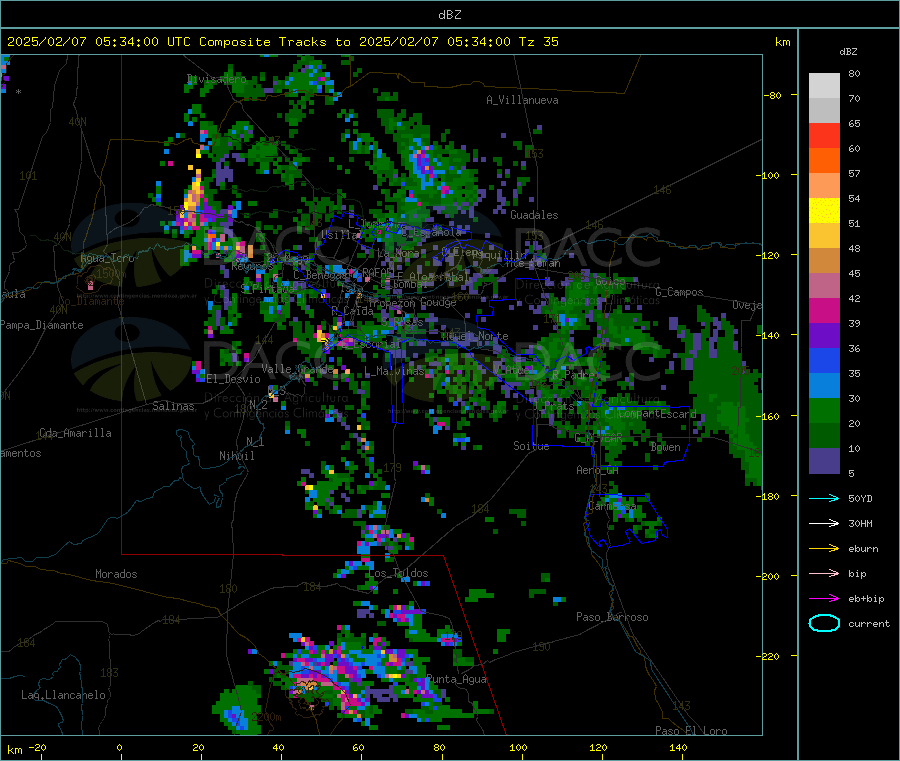Click the 'current' legend label text
This screenshot has width=900, height=761.
869,623
